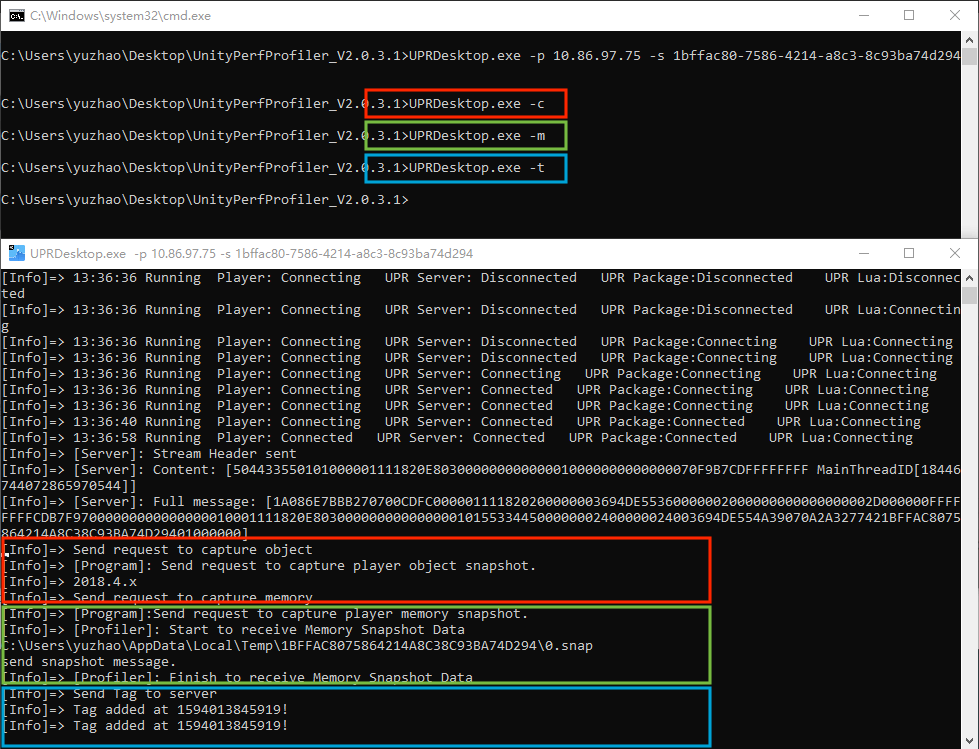Click the UPRDesktop.exe window title bar icon
979x749 pixels.
coord(16,254)
